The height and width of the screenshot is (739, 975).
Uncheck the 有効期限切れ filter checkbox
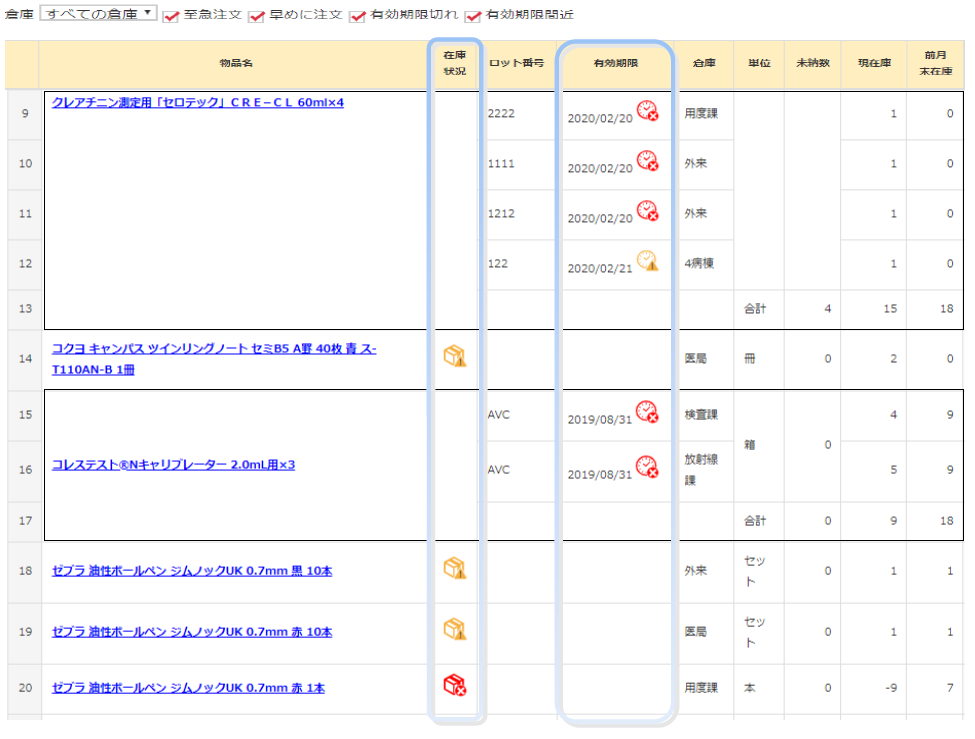point(357,17)
